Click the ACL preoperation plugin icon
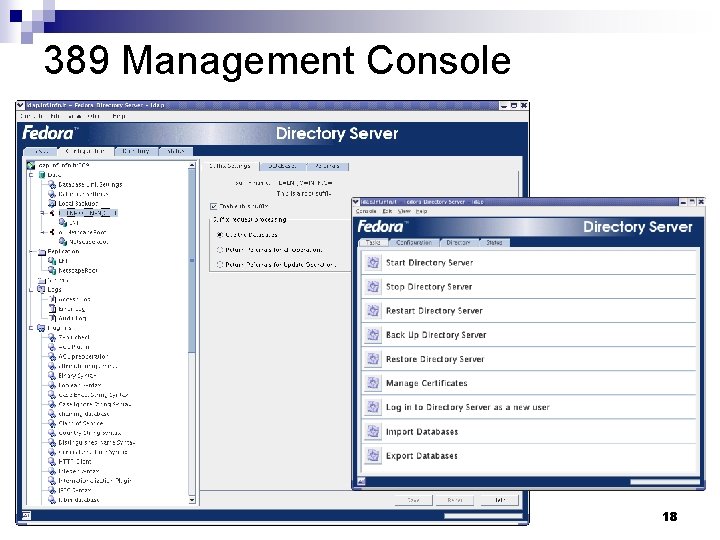This screenshot has width=720, height=540. click(x=52, y=356)
